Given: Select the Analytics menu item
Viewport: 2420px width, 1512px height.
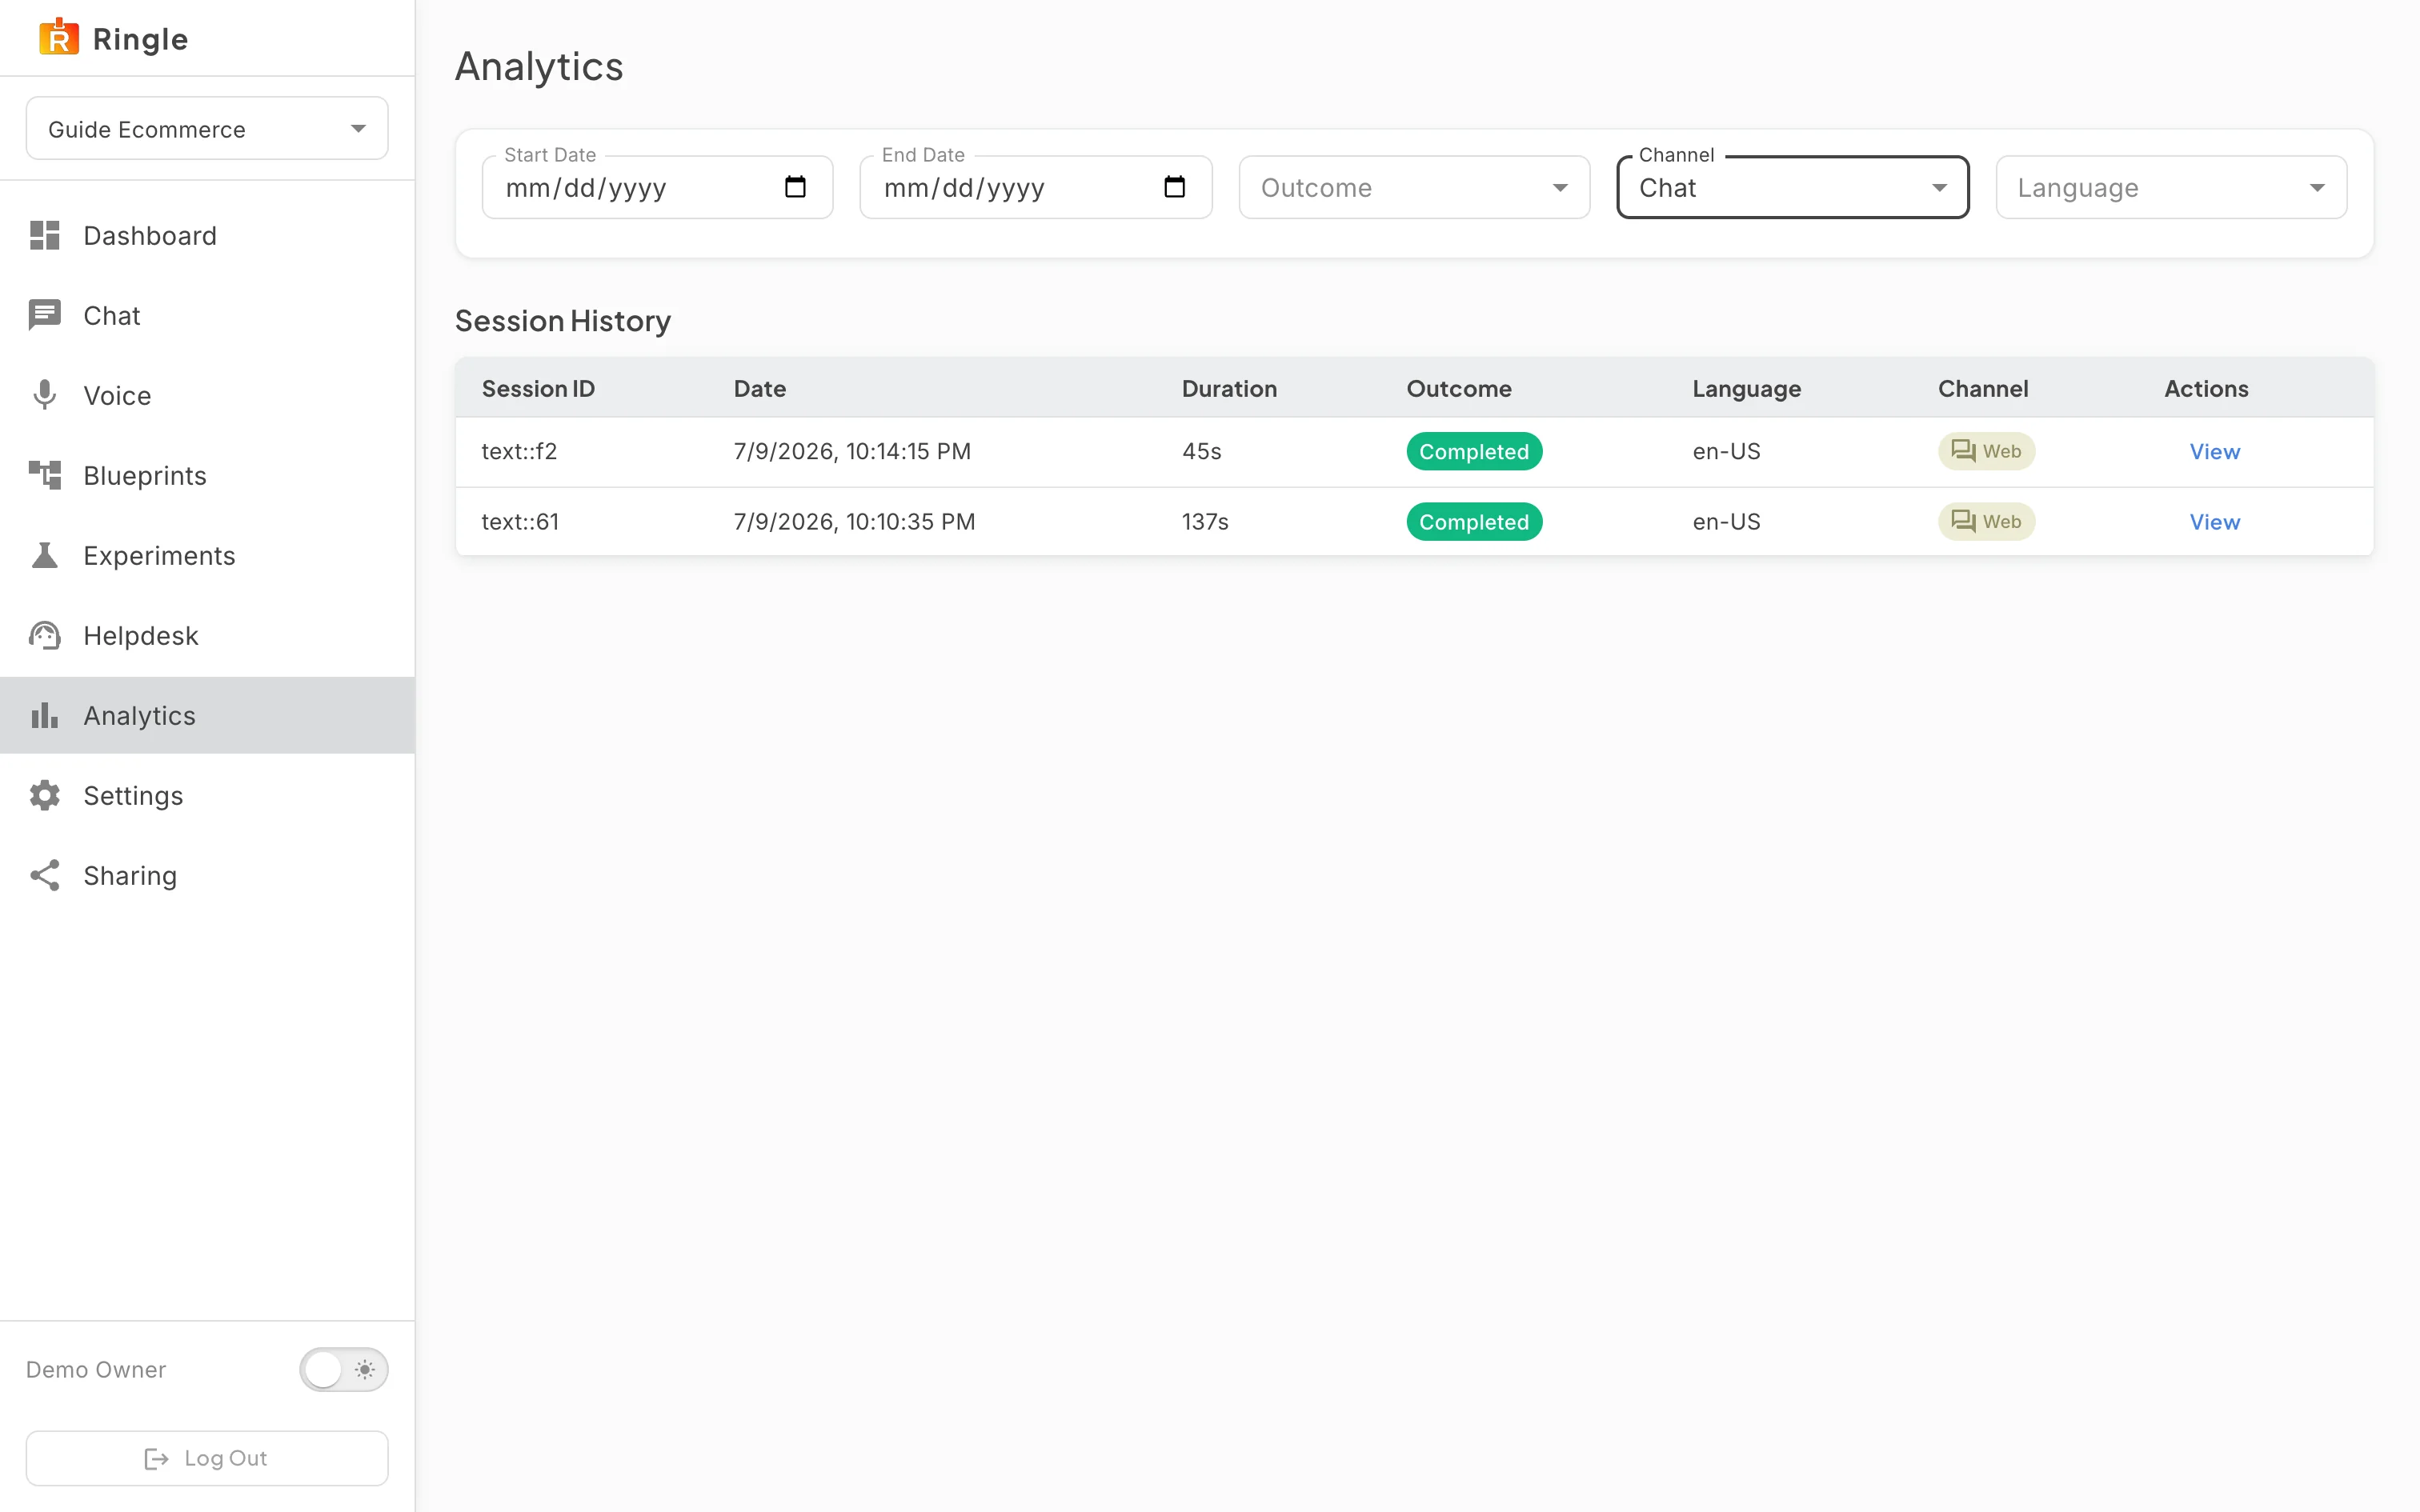Looking at the screenshot, I should [x=207, y=716].
